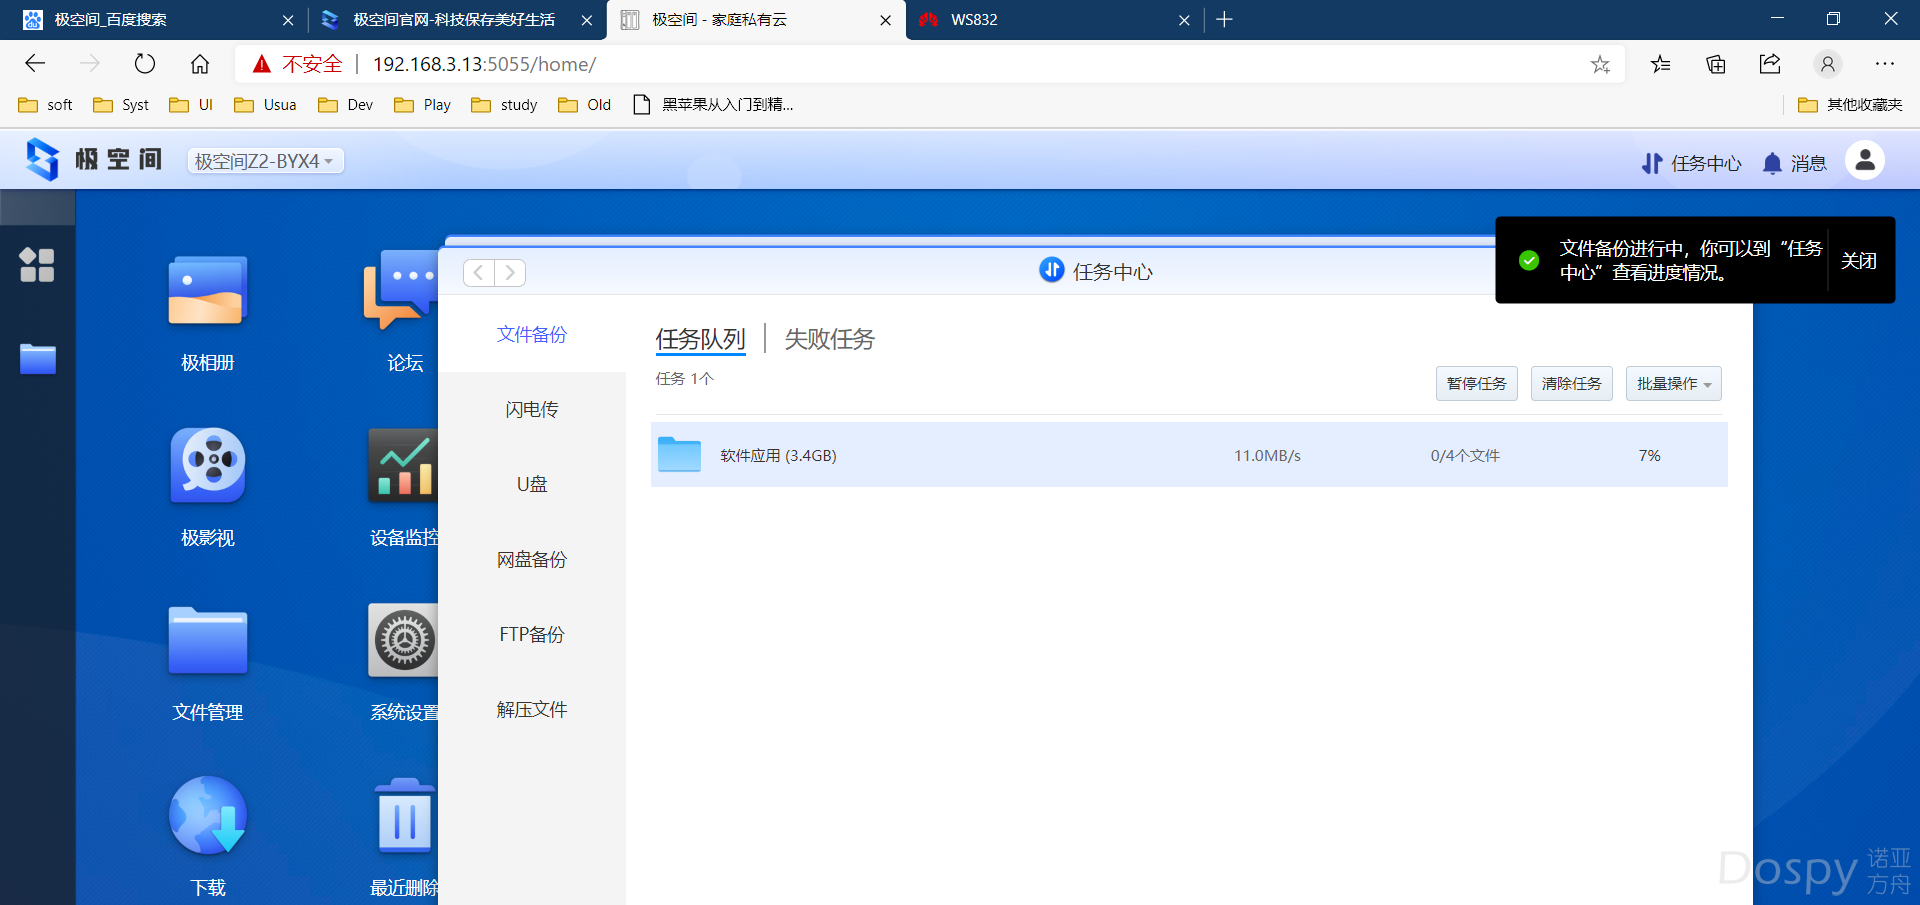Open browser collections icon
Screen dimensions: 1920x905
[x=1716, y=64]
